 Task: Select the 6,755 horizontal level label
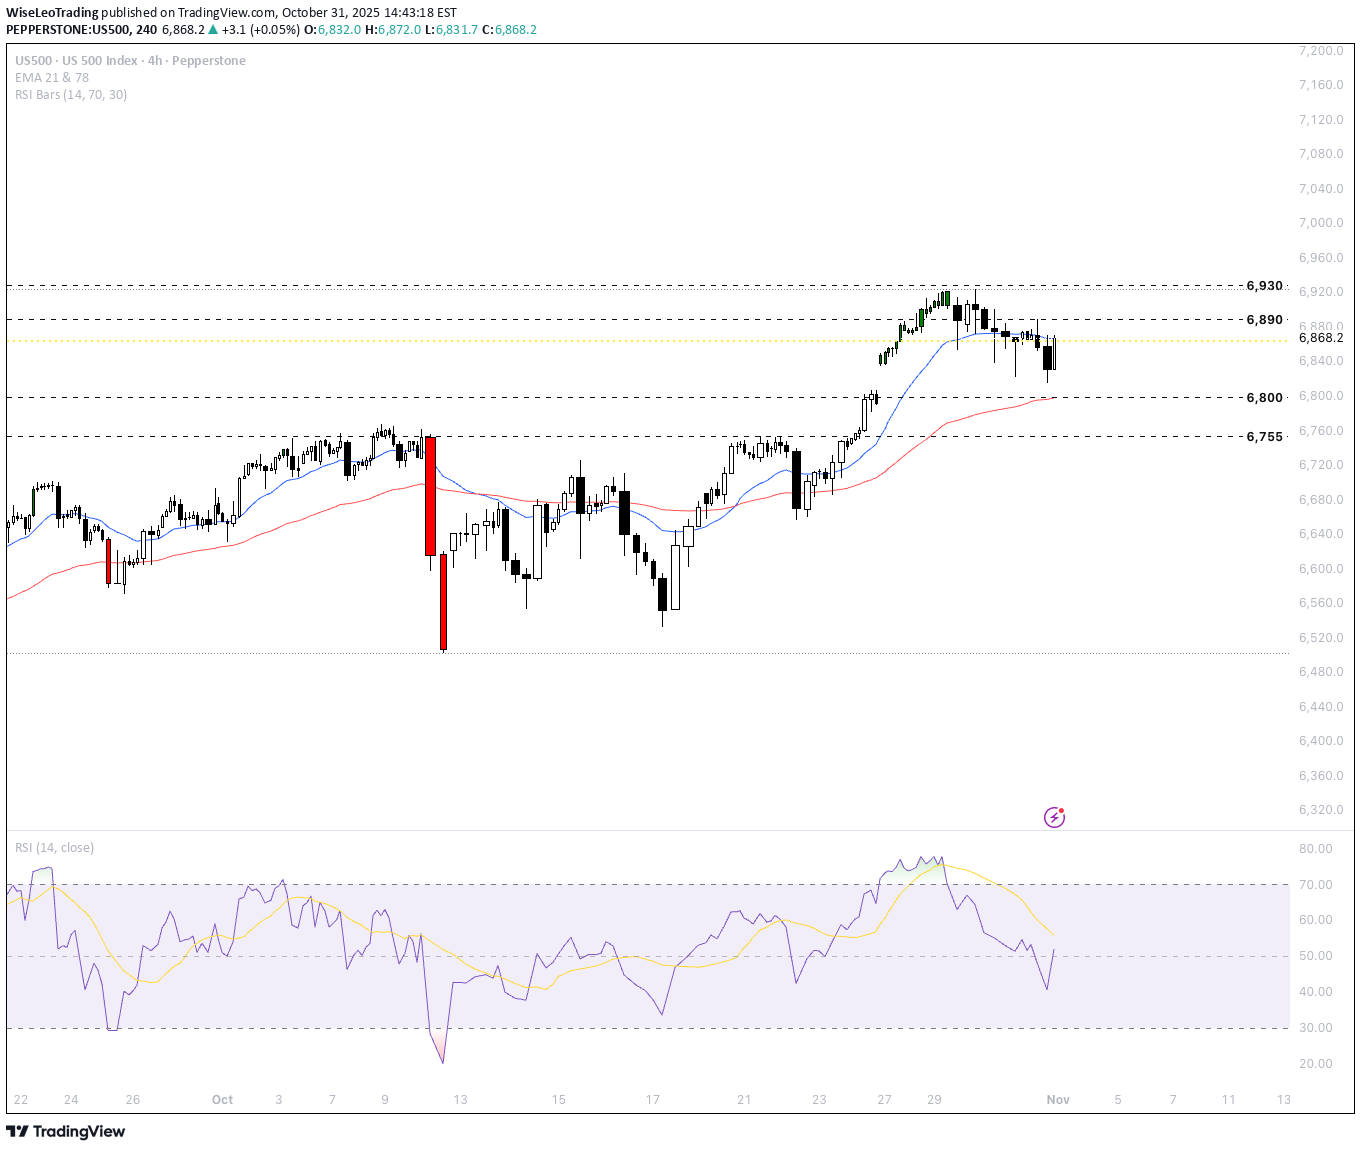click(1264, 437)
